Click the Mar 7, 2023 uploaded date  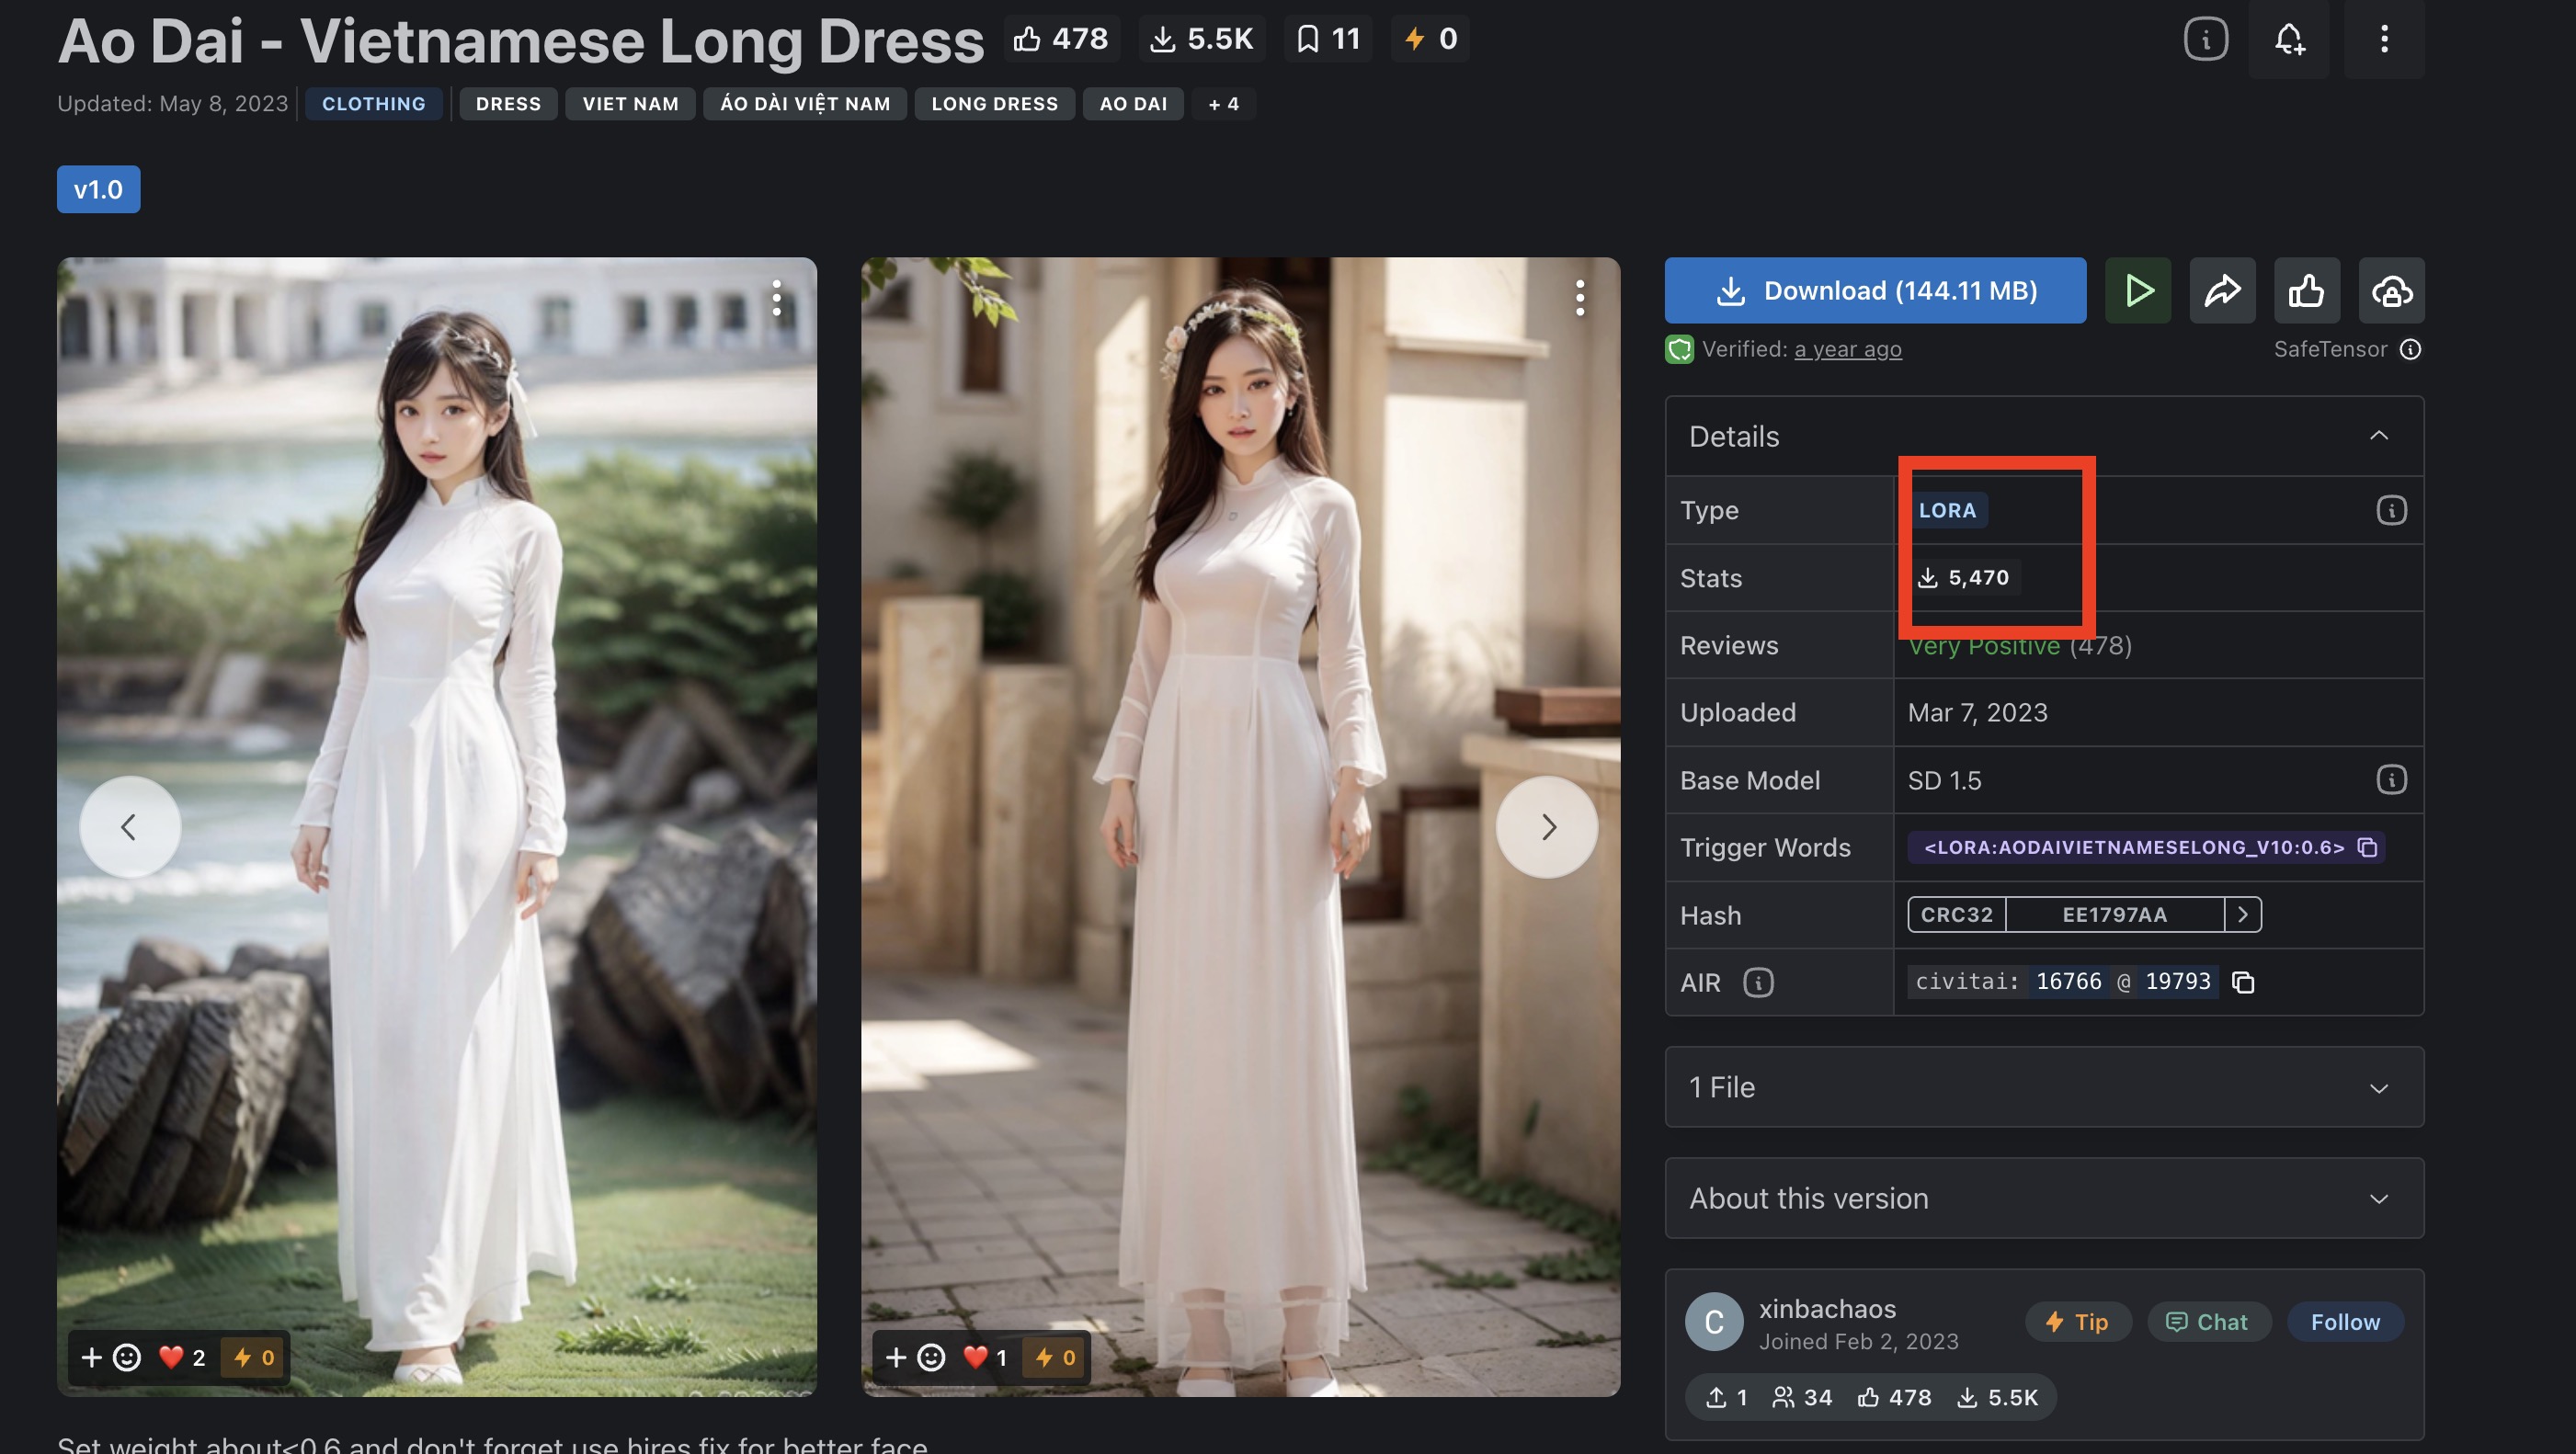pyautogui.click(x=1977, y=713)
